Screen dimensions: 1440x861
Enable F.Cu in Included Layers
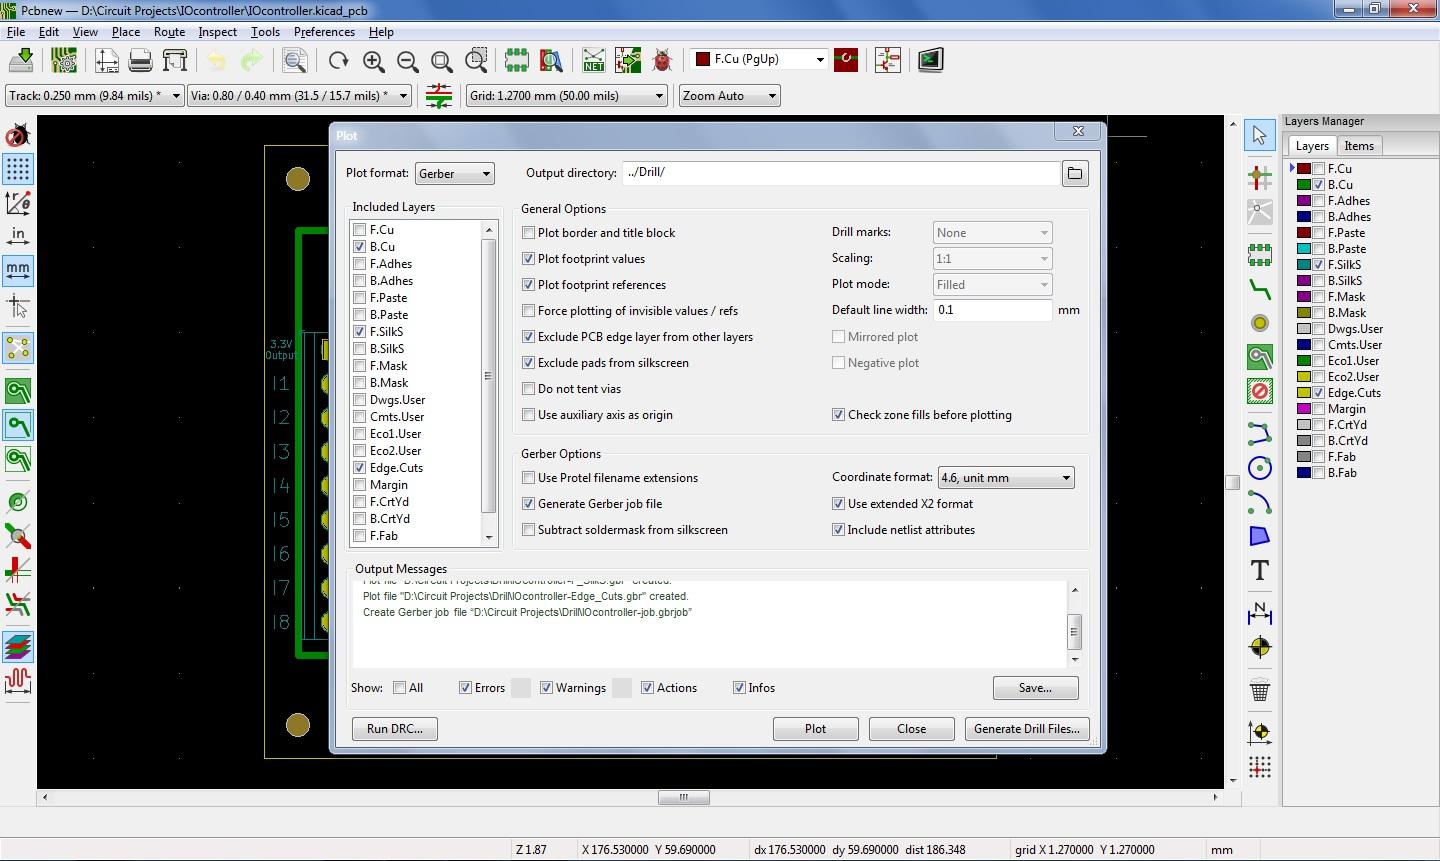click(360, 230)
